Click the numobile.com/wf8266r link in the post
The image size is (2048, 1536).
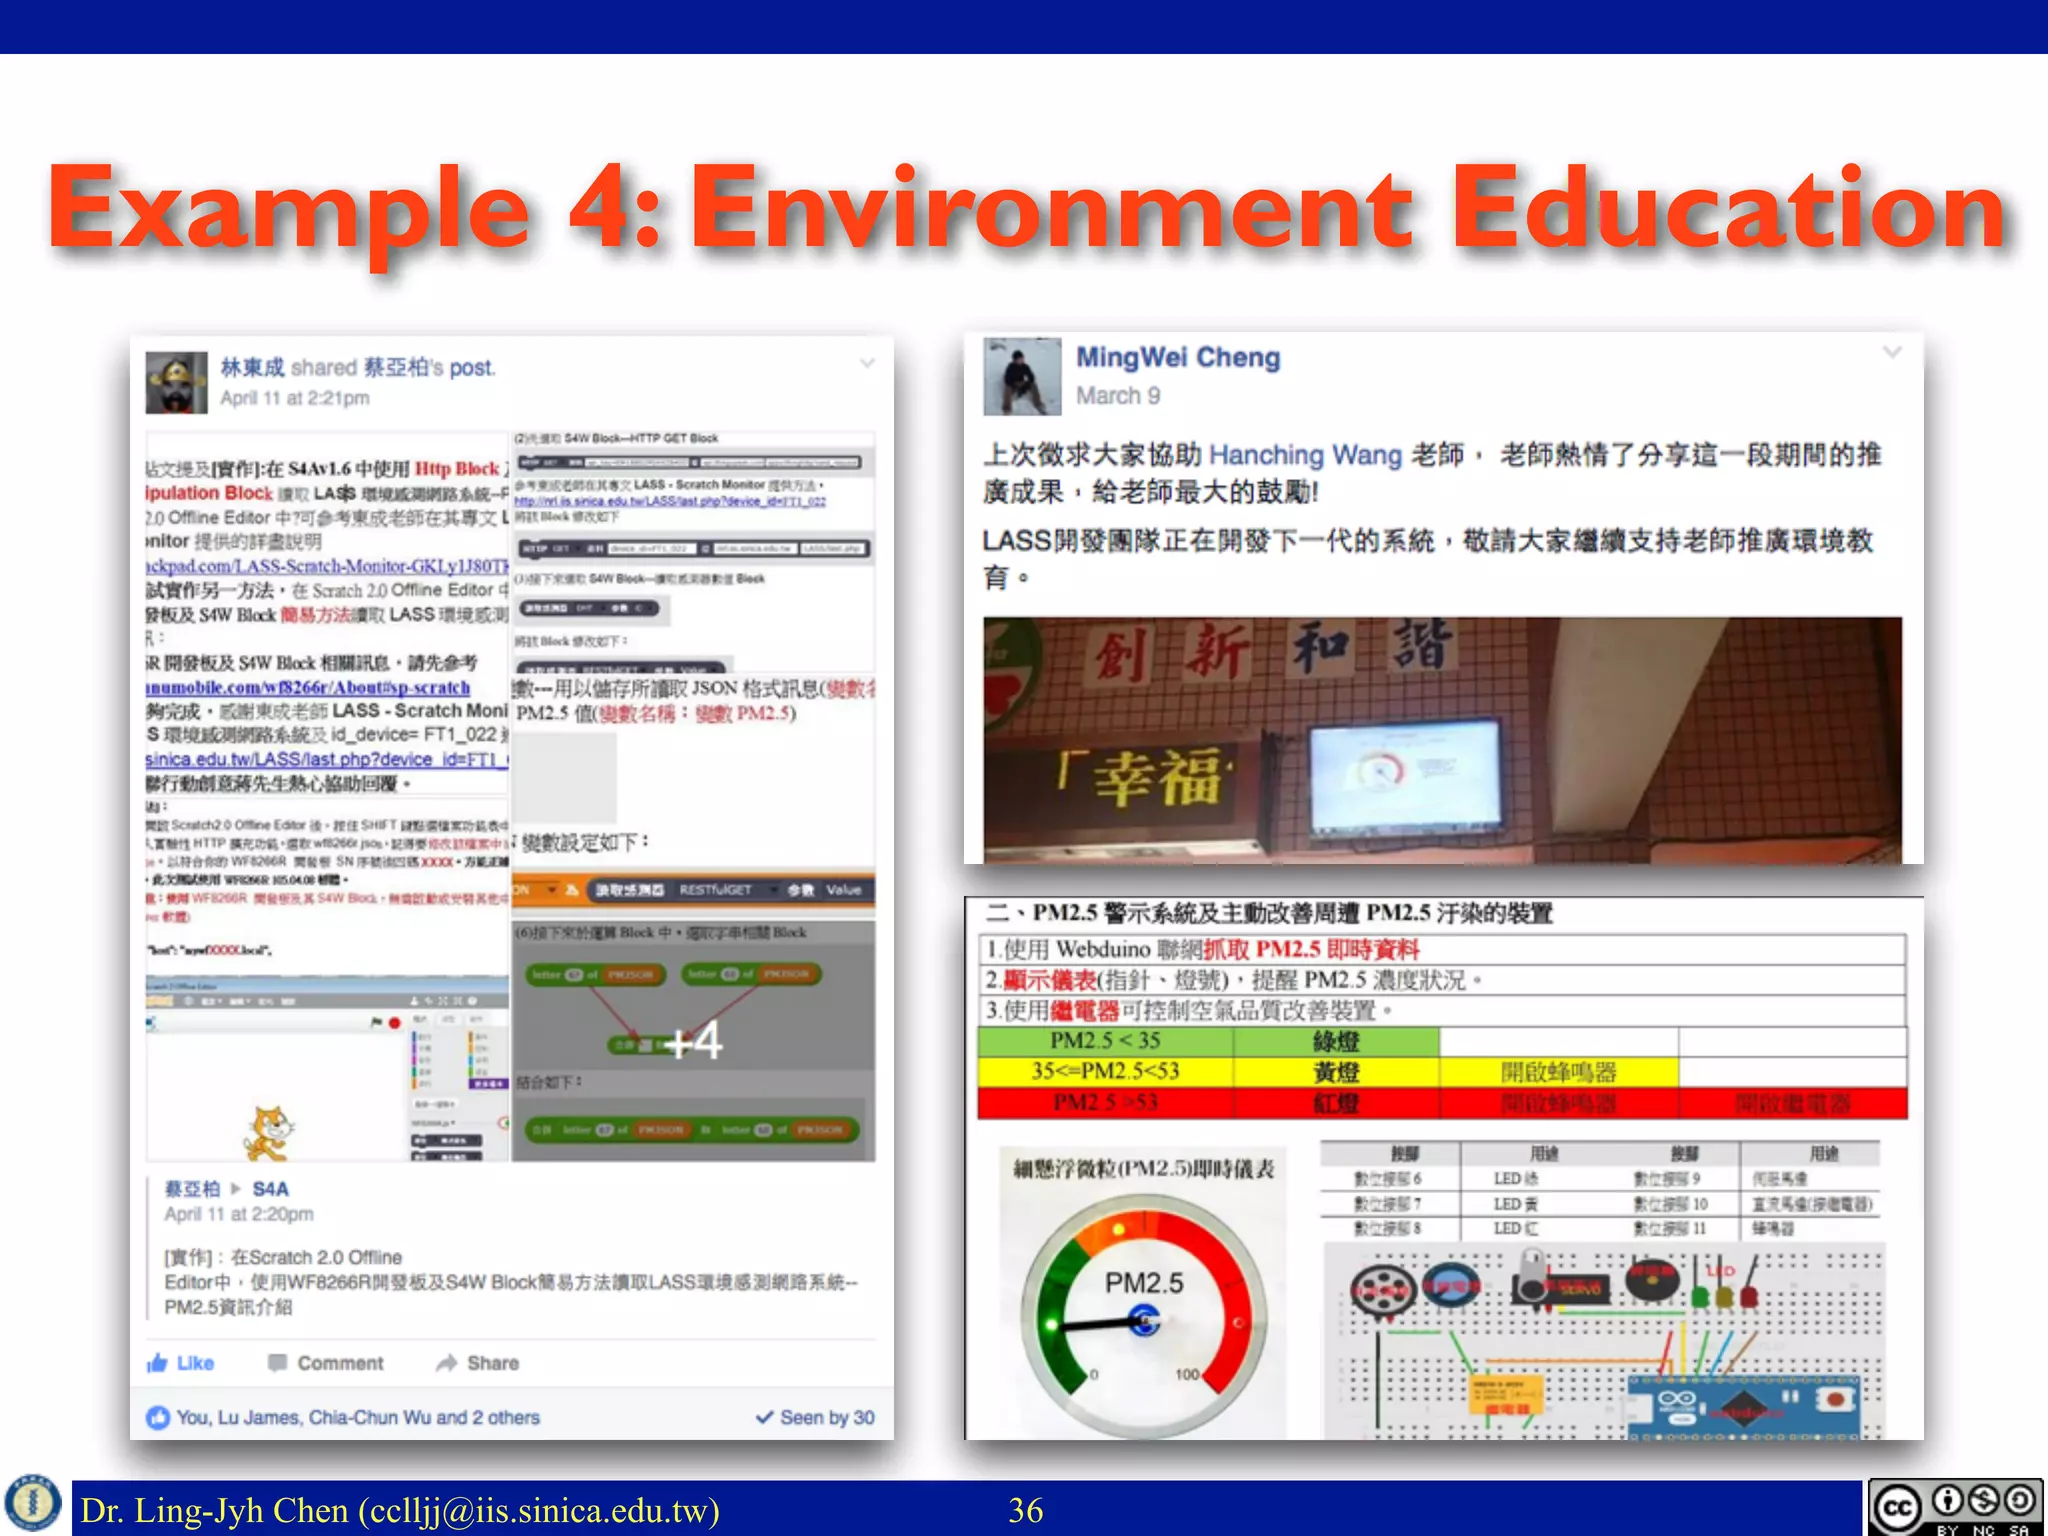tap(308, 687)
